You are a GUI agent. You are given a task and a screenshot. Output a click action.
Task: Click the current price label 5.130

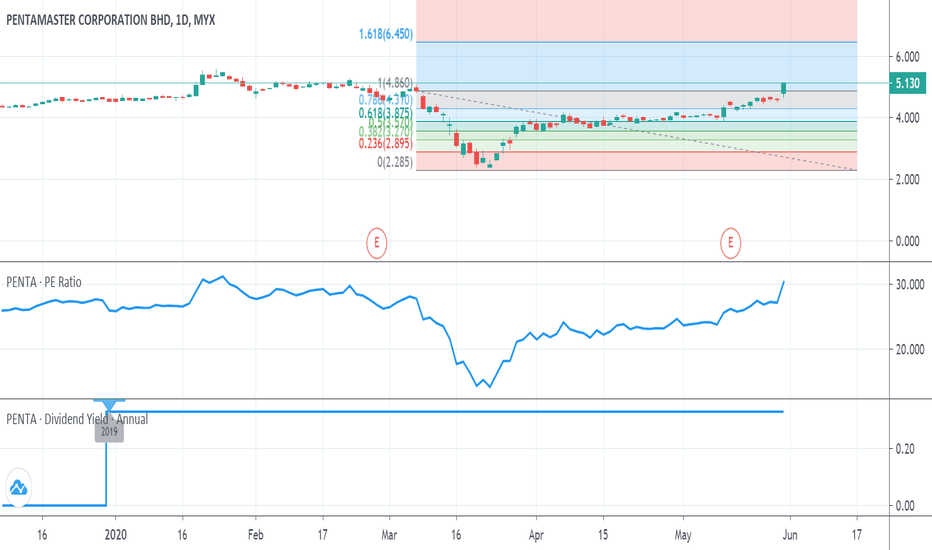(908, 83)
